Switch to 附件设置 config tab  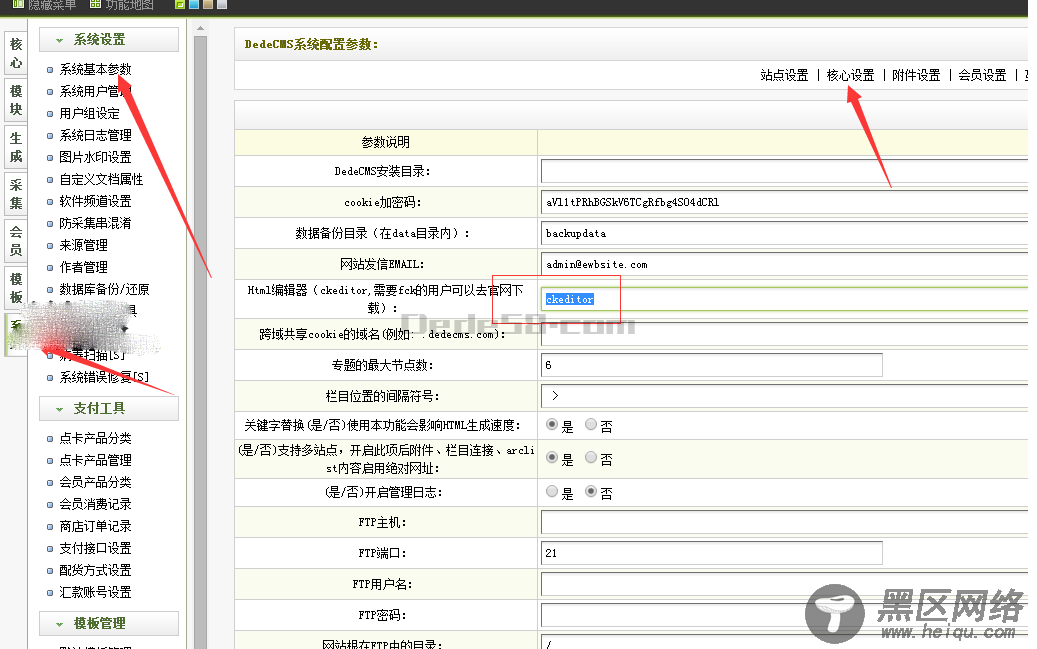[x=916, y=75]
